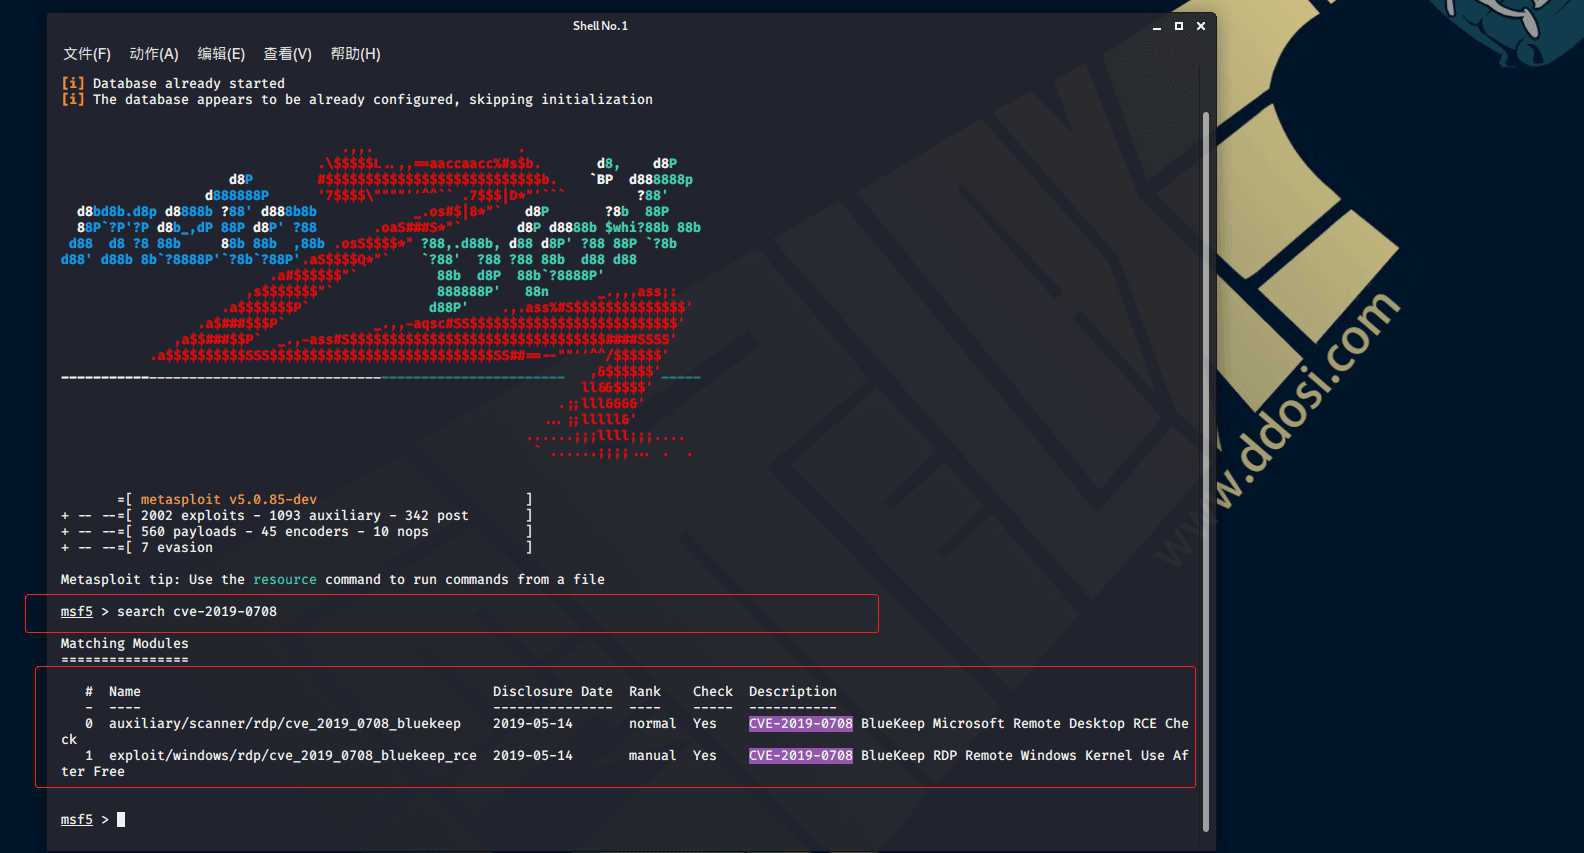Viewport: 1584px width, 853px height.
Task: Click the cyan 'resource' word in the tip
Action: (285, 580)
